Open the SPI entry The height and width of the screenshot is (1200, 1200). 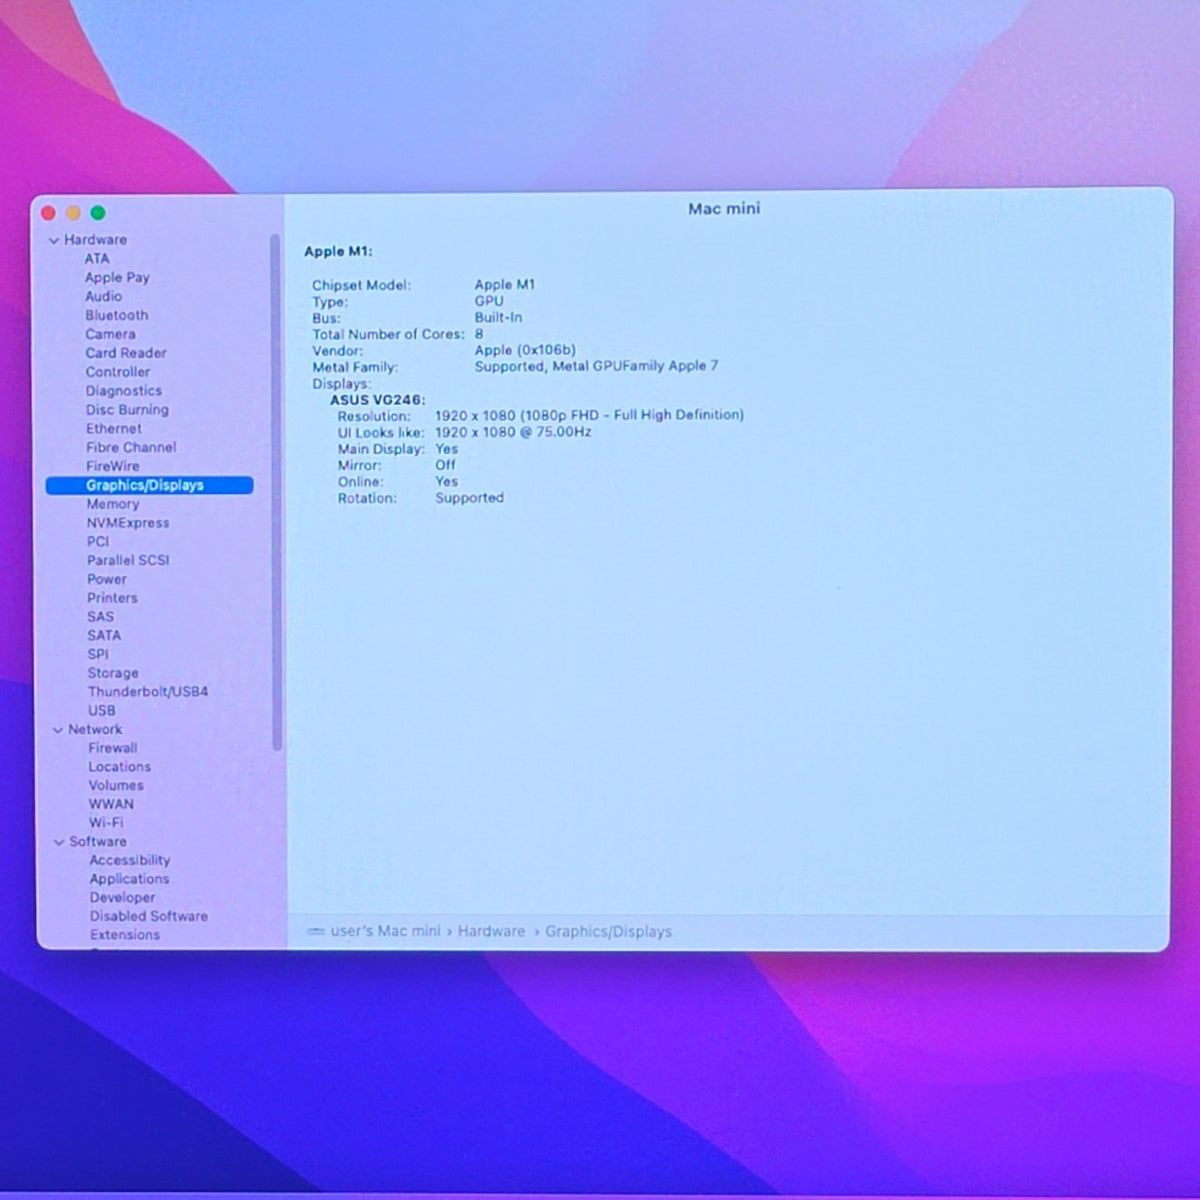pyautogui.click(x=98, y=654)
